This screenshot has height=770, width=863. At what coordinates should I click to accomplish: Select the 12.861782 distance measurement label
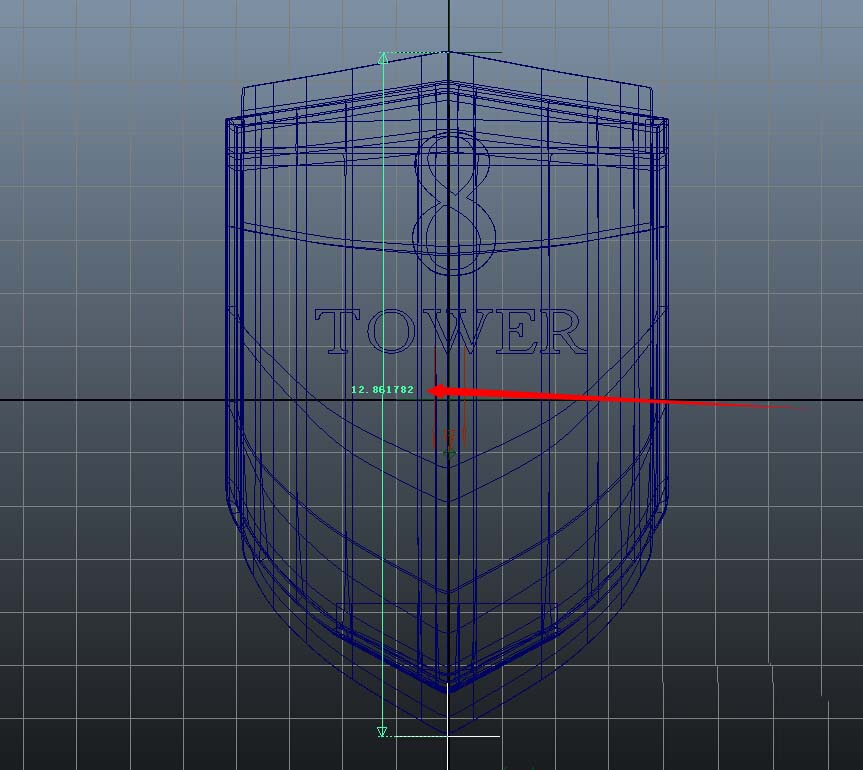coord(382,390)
